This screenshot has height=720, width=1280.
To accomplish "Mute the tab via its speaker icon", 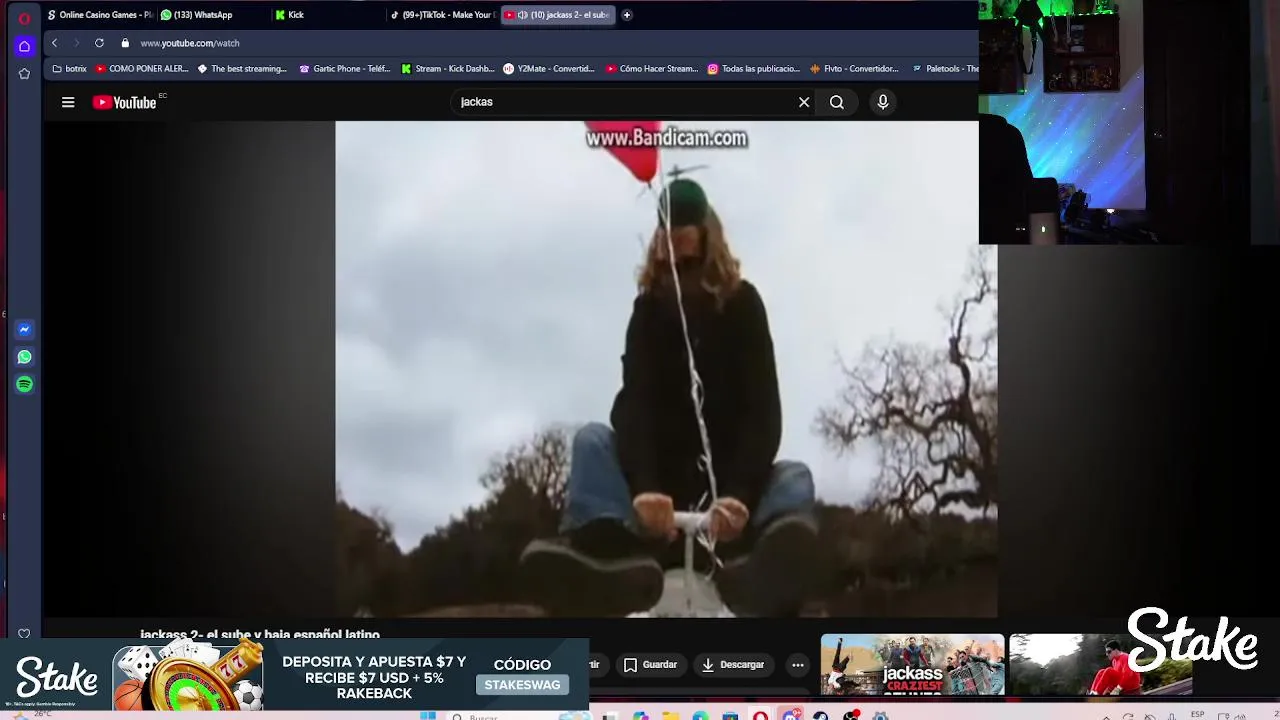I will [x=522, y=15].
